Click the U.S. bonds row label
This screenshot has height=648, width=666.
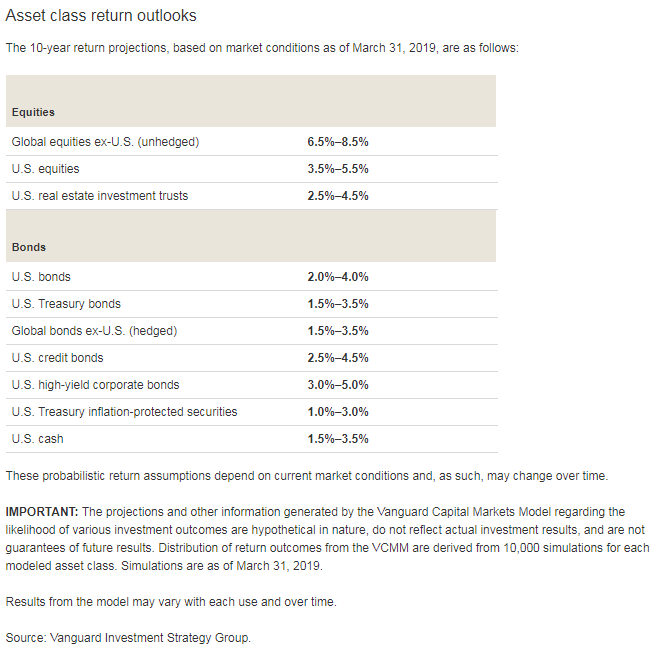coord(41,277)
